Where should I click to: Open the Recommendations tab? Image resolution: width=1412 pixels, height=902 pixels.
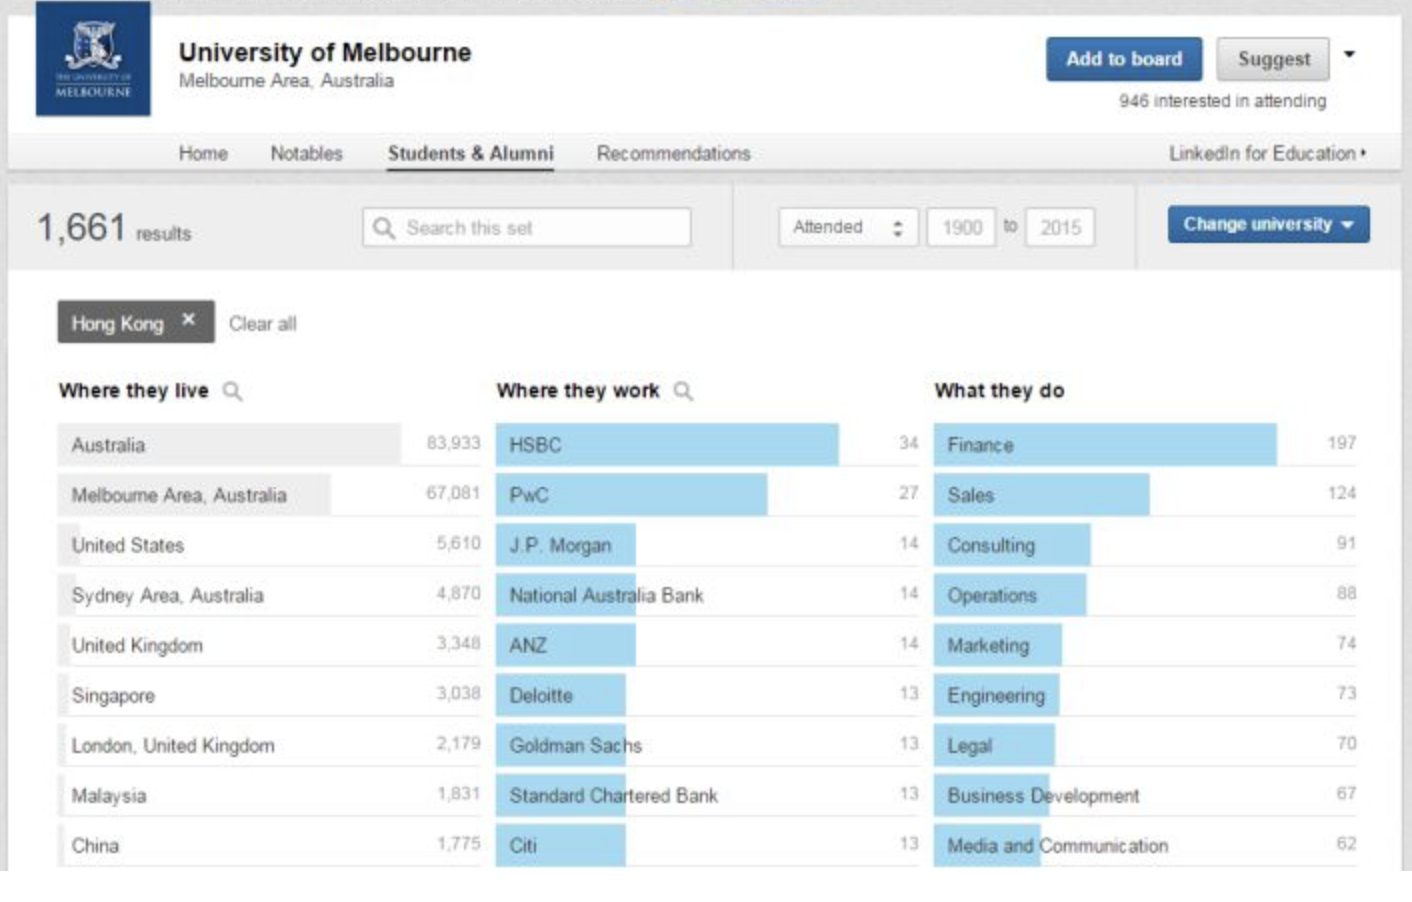click(673, 154)
